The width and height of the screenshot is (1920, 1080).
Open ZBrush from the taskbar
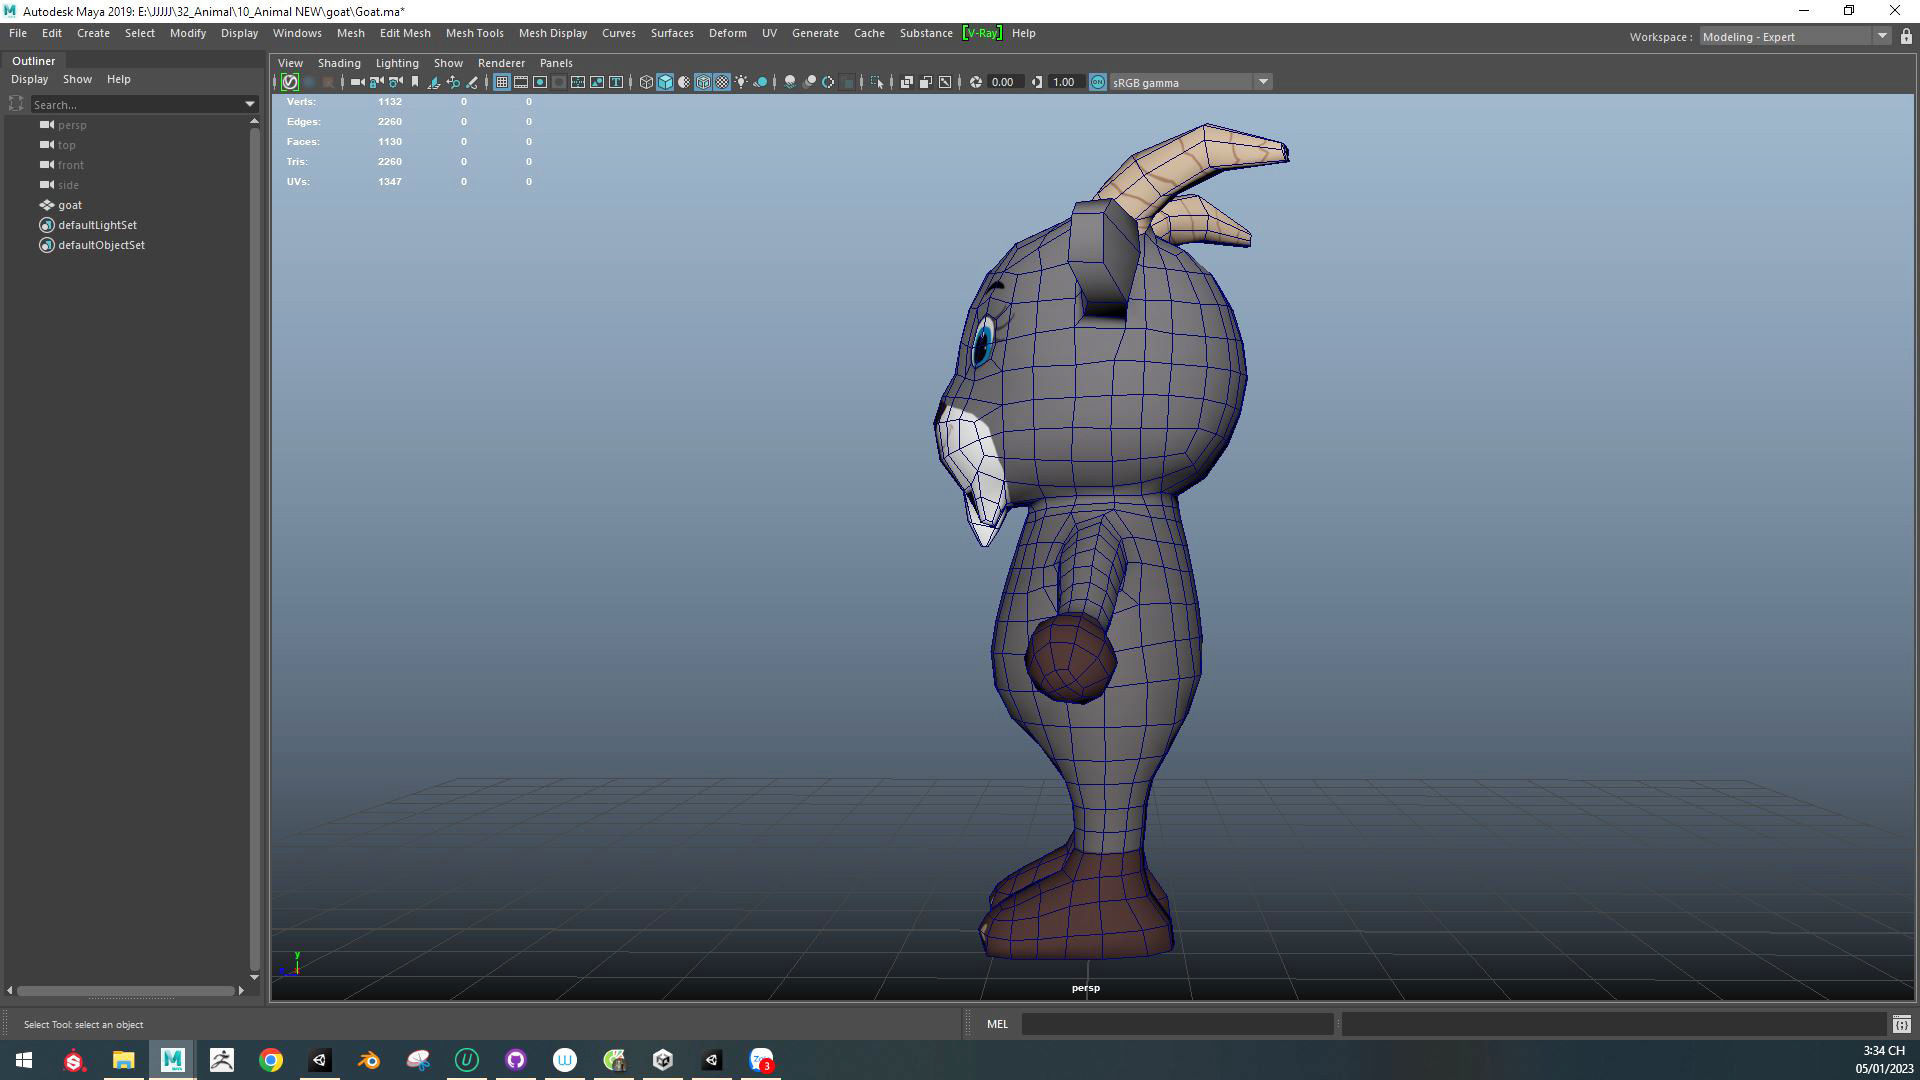[222, 1060]
